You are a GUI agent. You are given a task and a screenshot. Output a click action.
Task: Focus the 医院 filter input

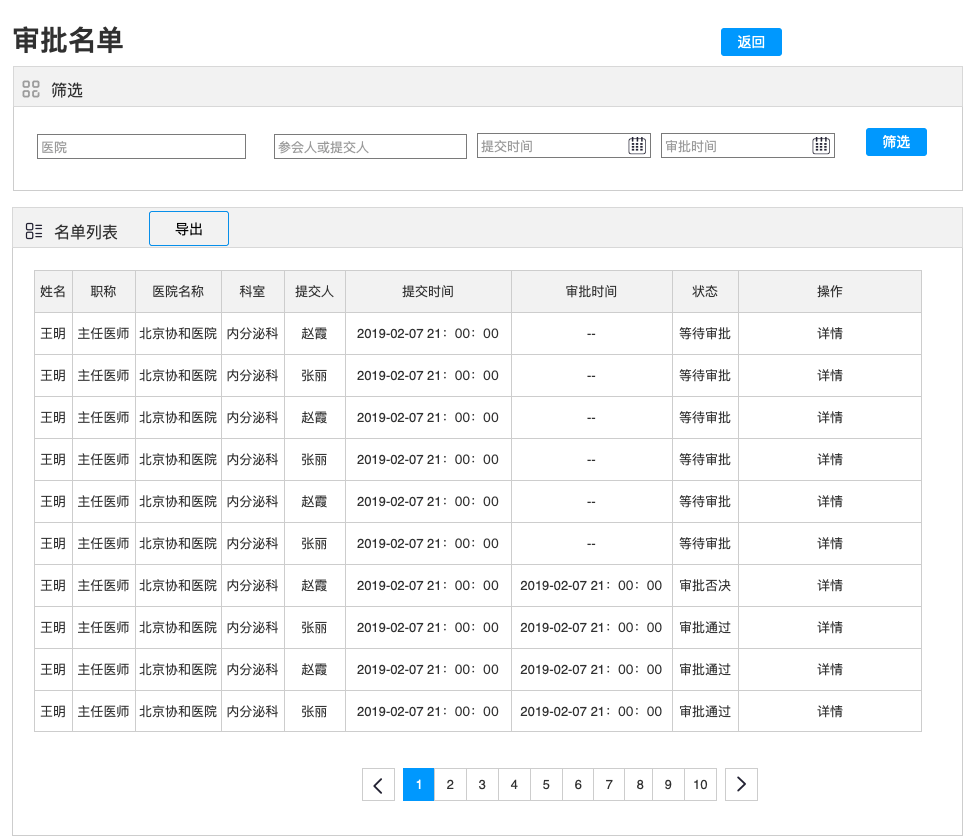(141, 147)
